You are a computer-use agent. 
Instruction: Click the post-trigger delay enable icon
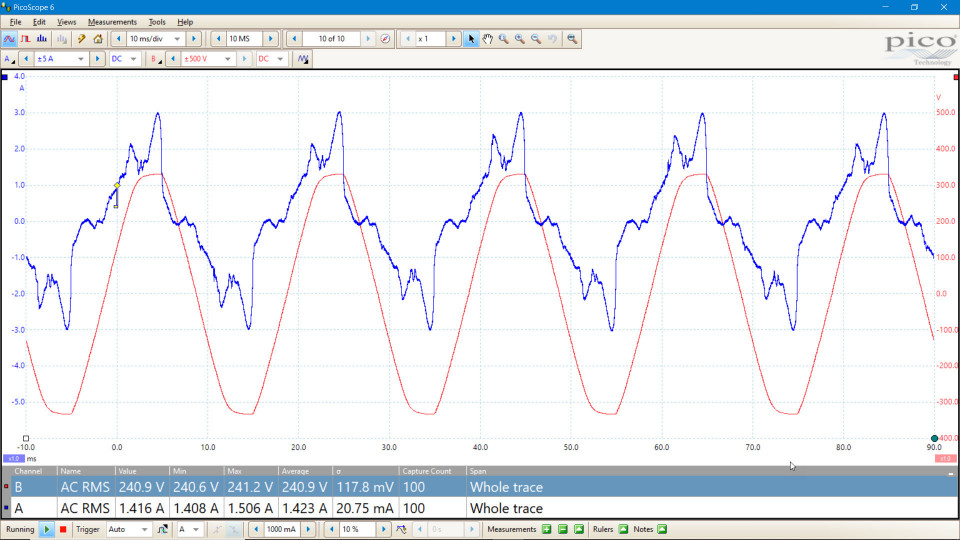401,529
